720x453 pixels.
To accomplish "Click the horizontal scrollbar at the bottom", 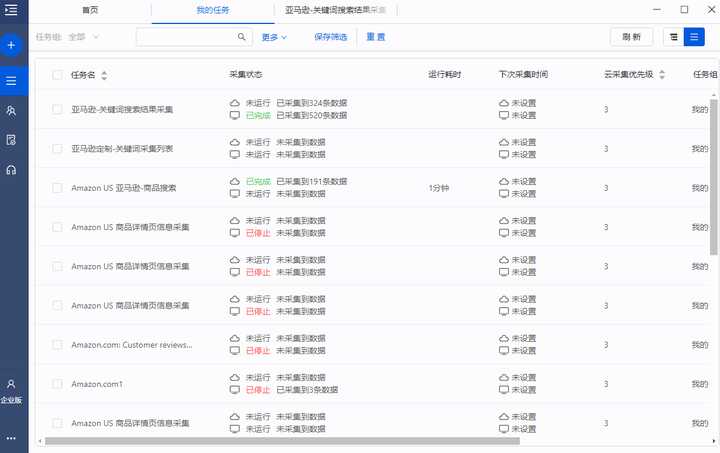I will coord(282,441).
